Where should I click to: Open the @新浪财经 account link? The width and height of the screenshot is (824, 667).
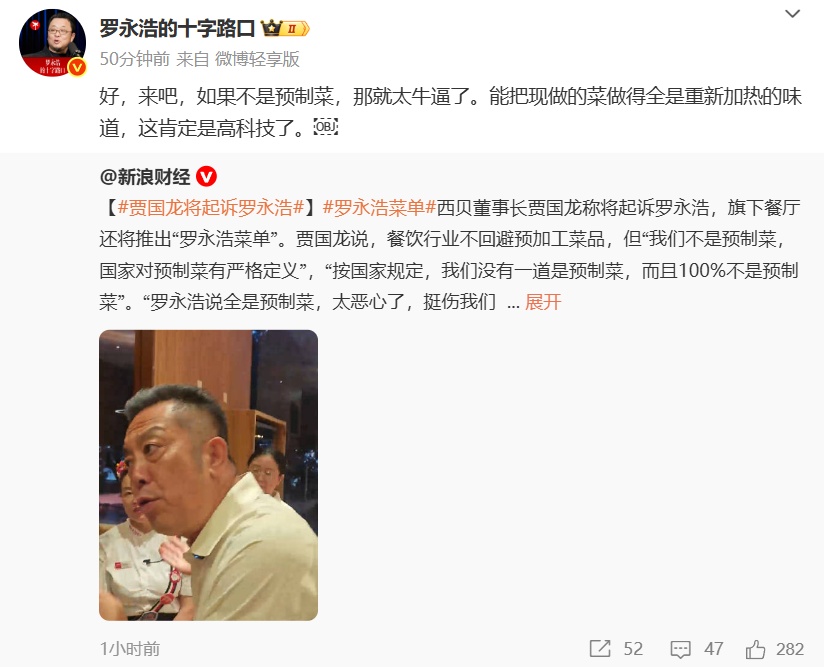point(145,177)
